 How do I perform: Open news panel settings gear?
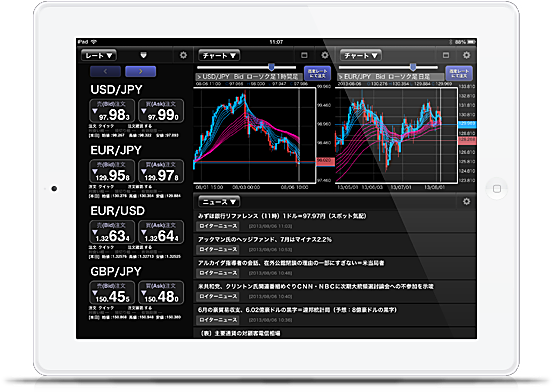coord(467,201)
